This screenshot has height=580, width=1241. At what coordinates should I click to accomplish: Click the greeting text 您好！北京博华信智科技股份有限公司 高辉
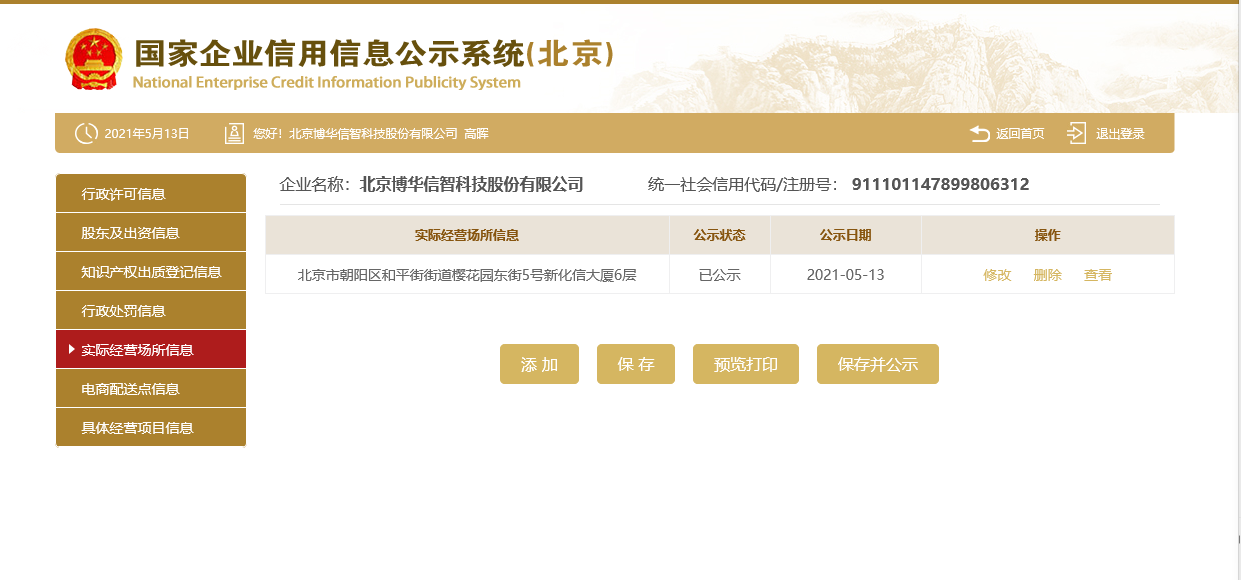[x=370, y=134]
